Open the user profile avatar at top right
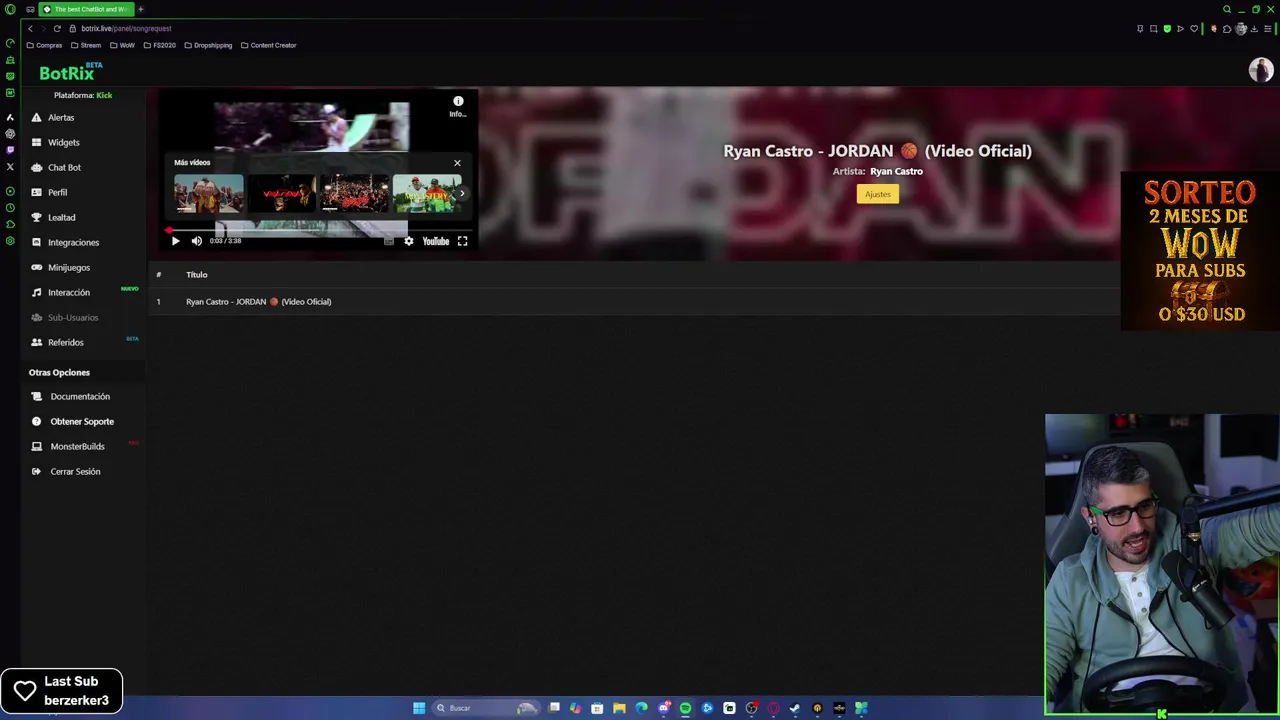Screen dimensions: 1280x720 1260,70
